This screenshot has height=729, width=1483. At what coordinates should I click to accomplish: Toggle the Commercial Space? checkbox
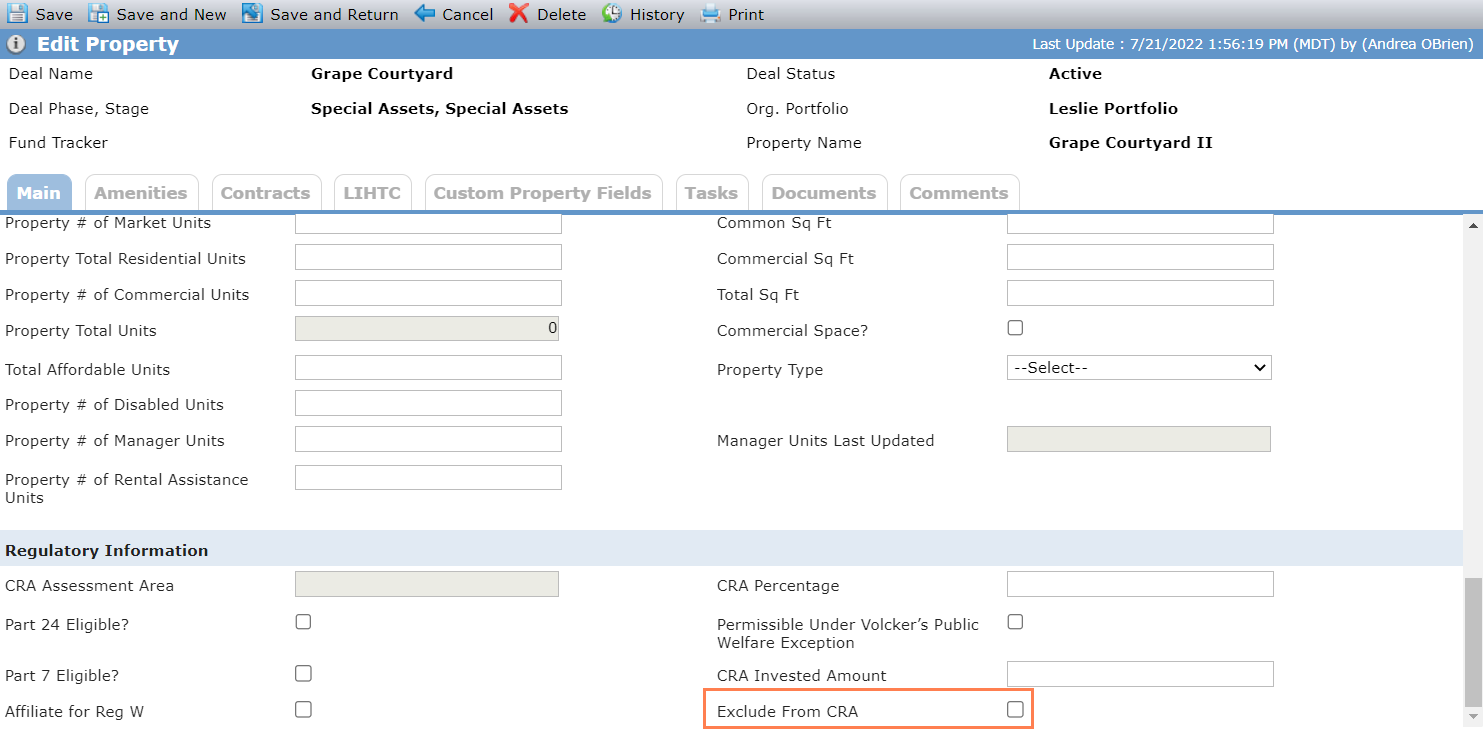tap(1015, 328)
